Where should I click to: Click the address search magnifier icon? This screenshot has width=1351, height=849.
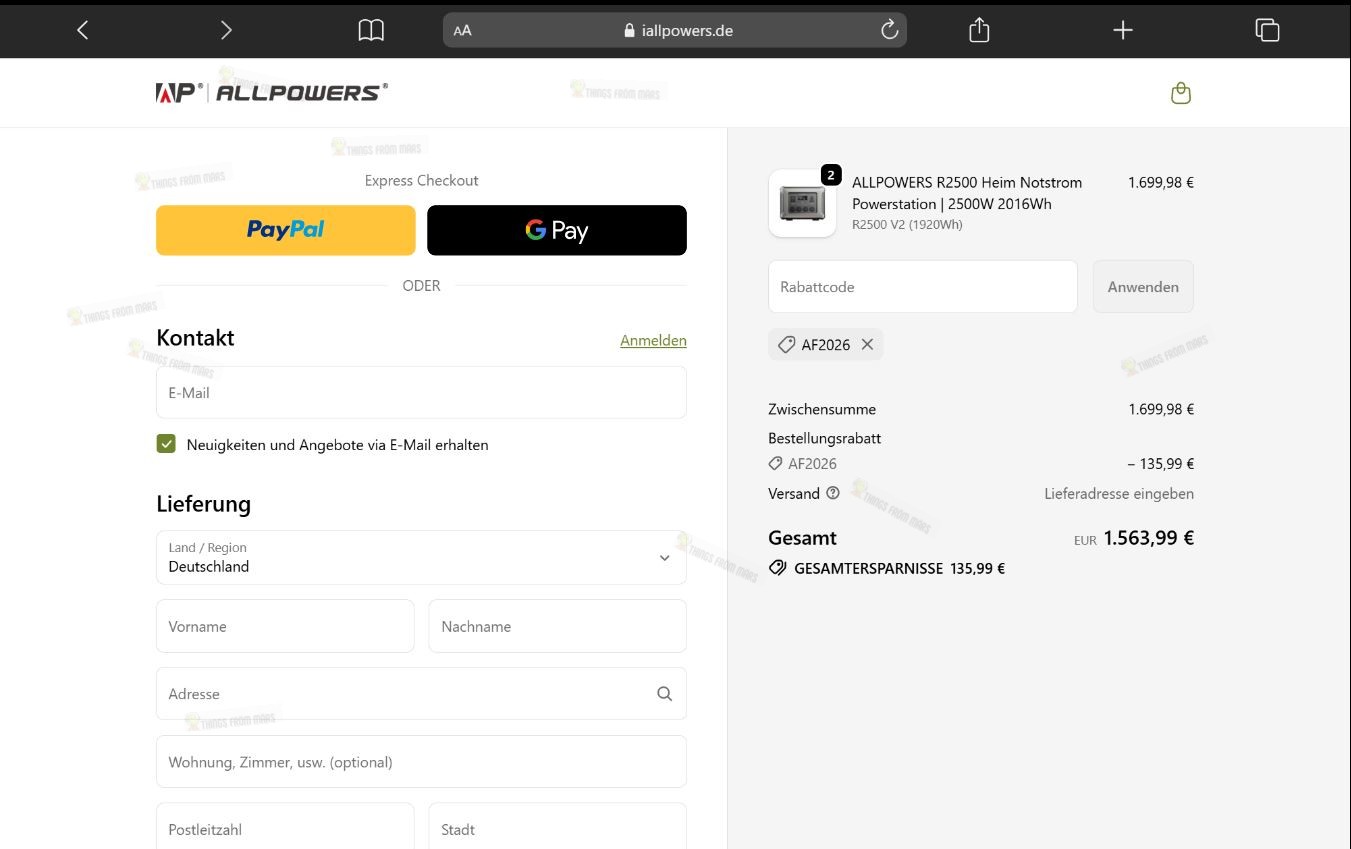664,694
